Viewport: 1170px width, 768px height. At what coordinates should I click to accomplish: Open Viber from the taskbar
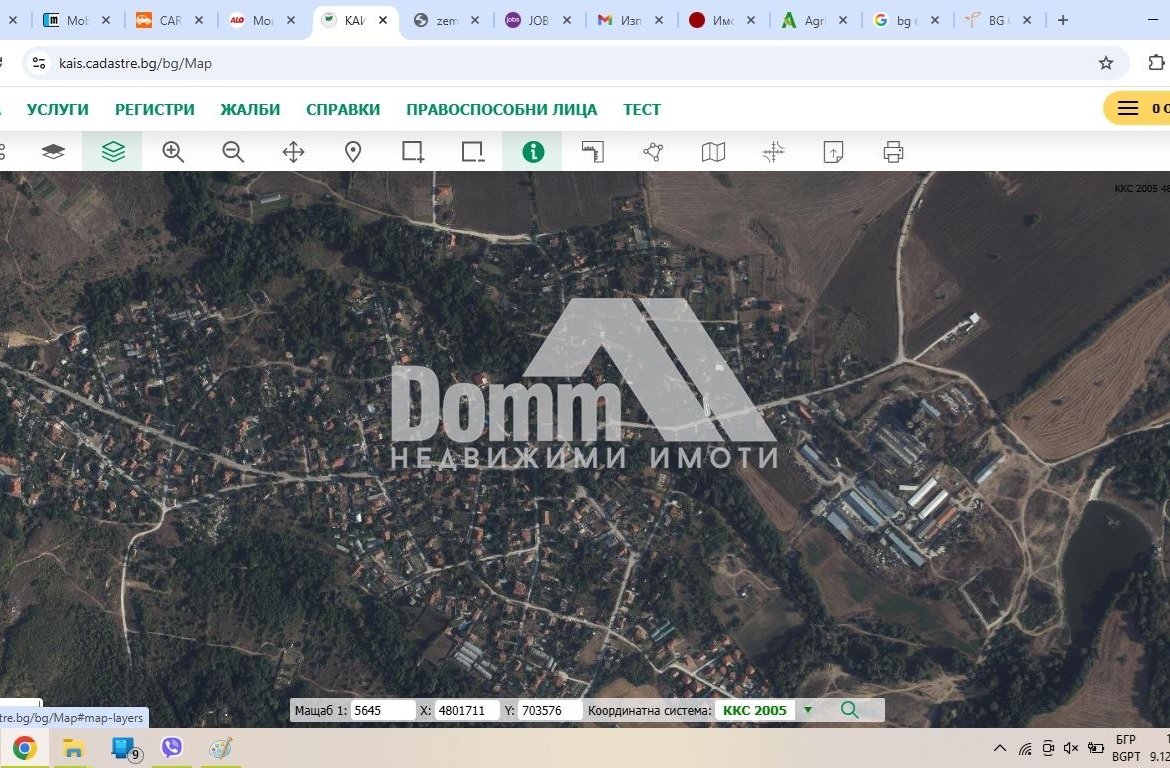coord(172,747)
